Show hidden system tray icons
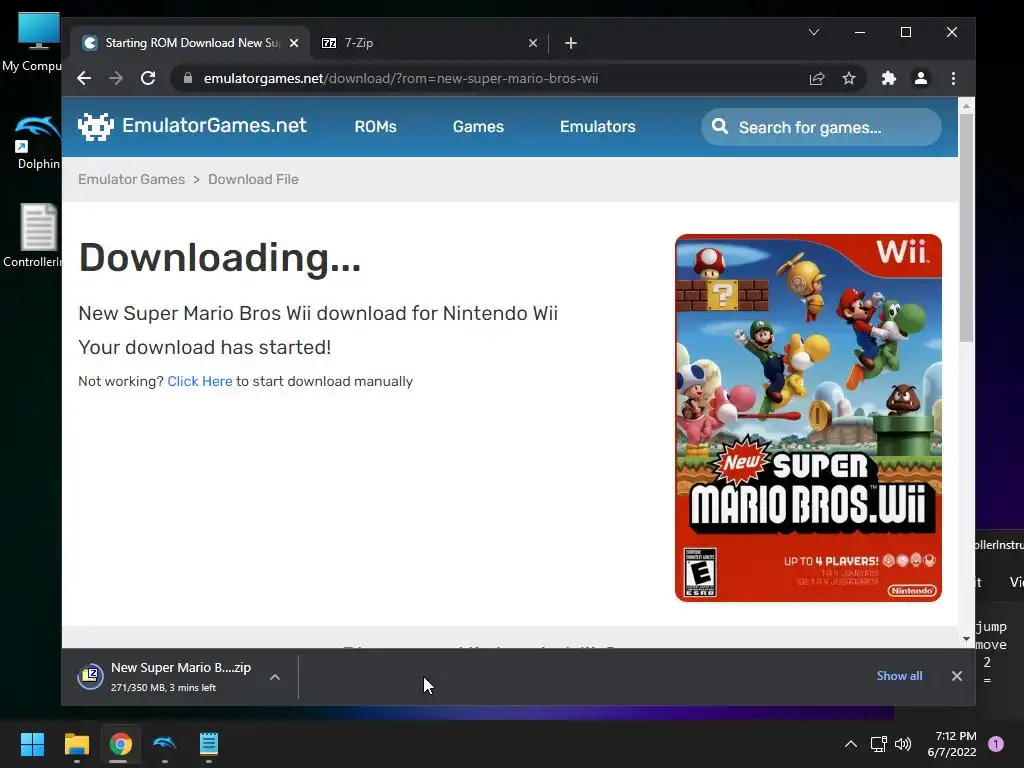Viewport: 1024px width, 768px height. pyautogui.click(x=851, y=744)
